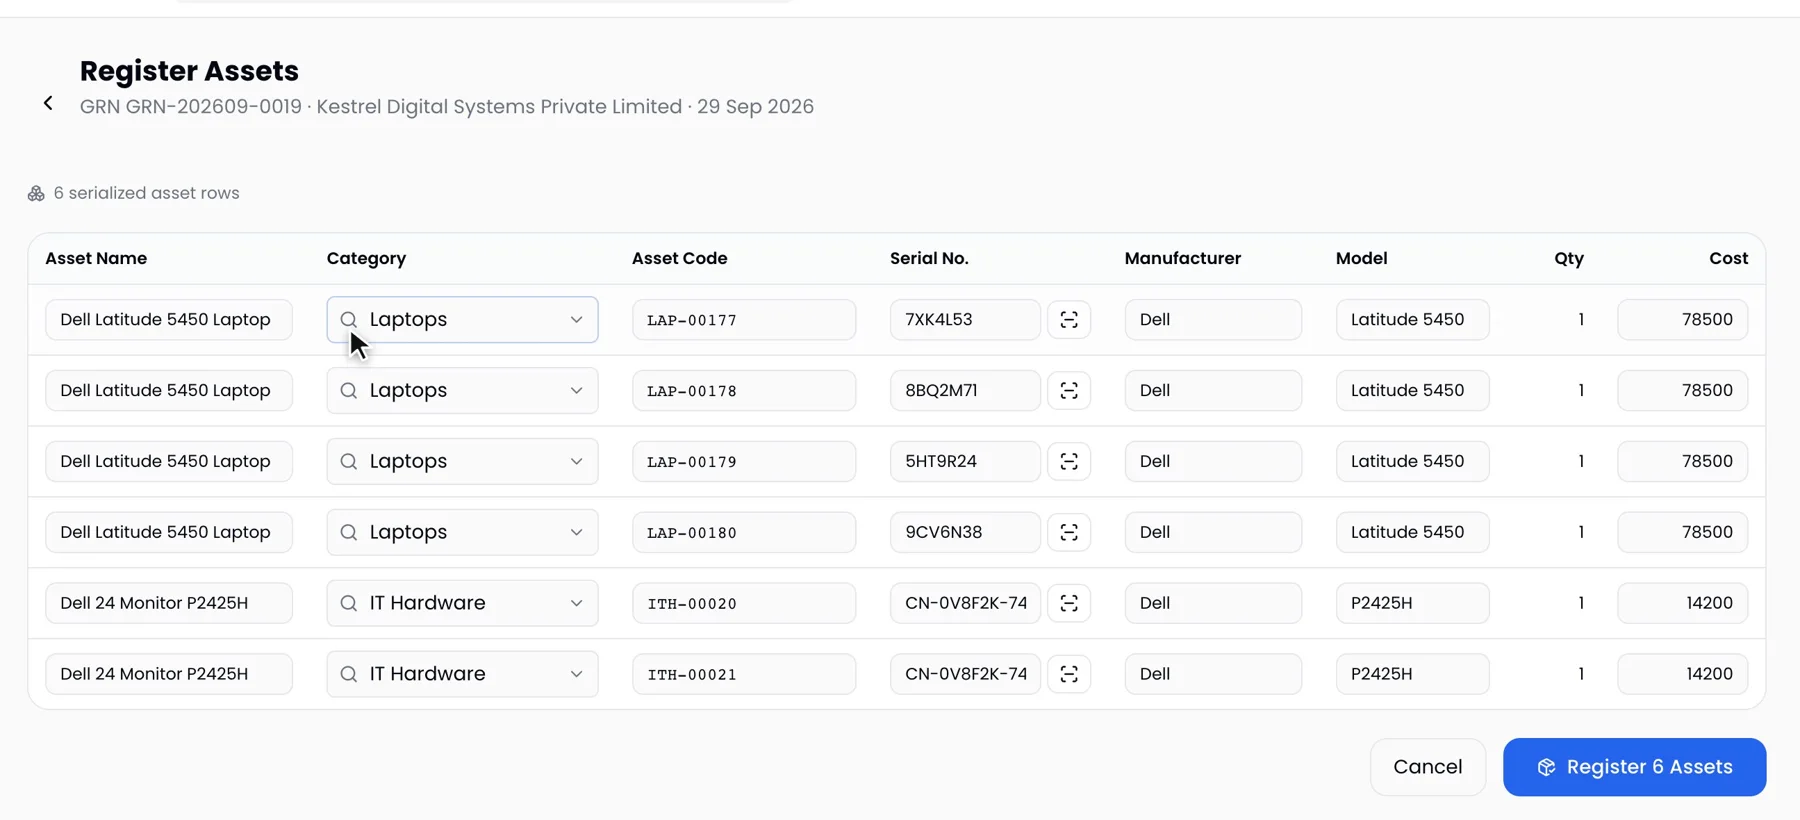Focus the Asset Name field in the LAP-00177 row
1800x820 pixels.
coord(169,320)
